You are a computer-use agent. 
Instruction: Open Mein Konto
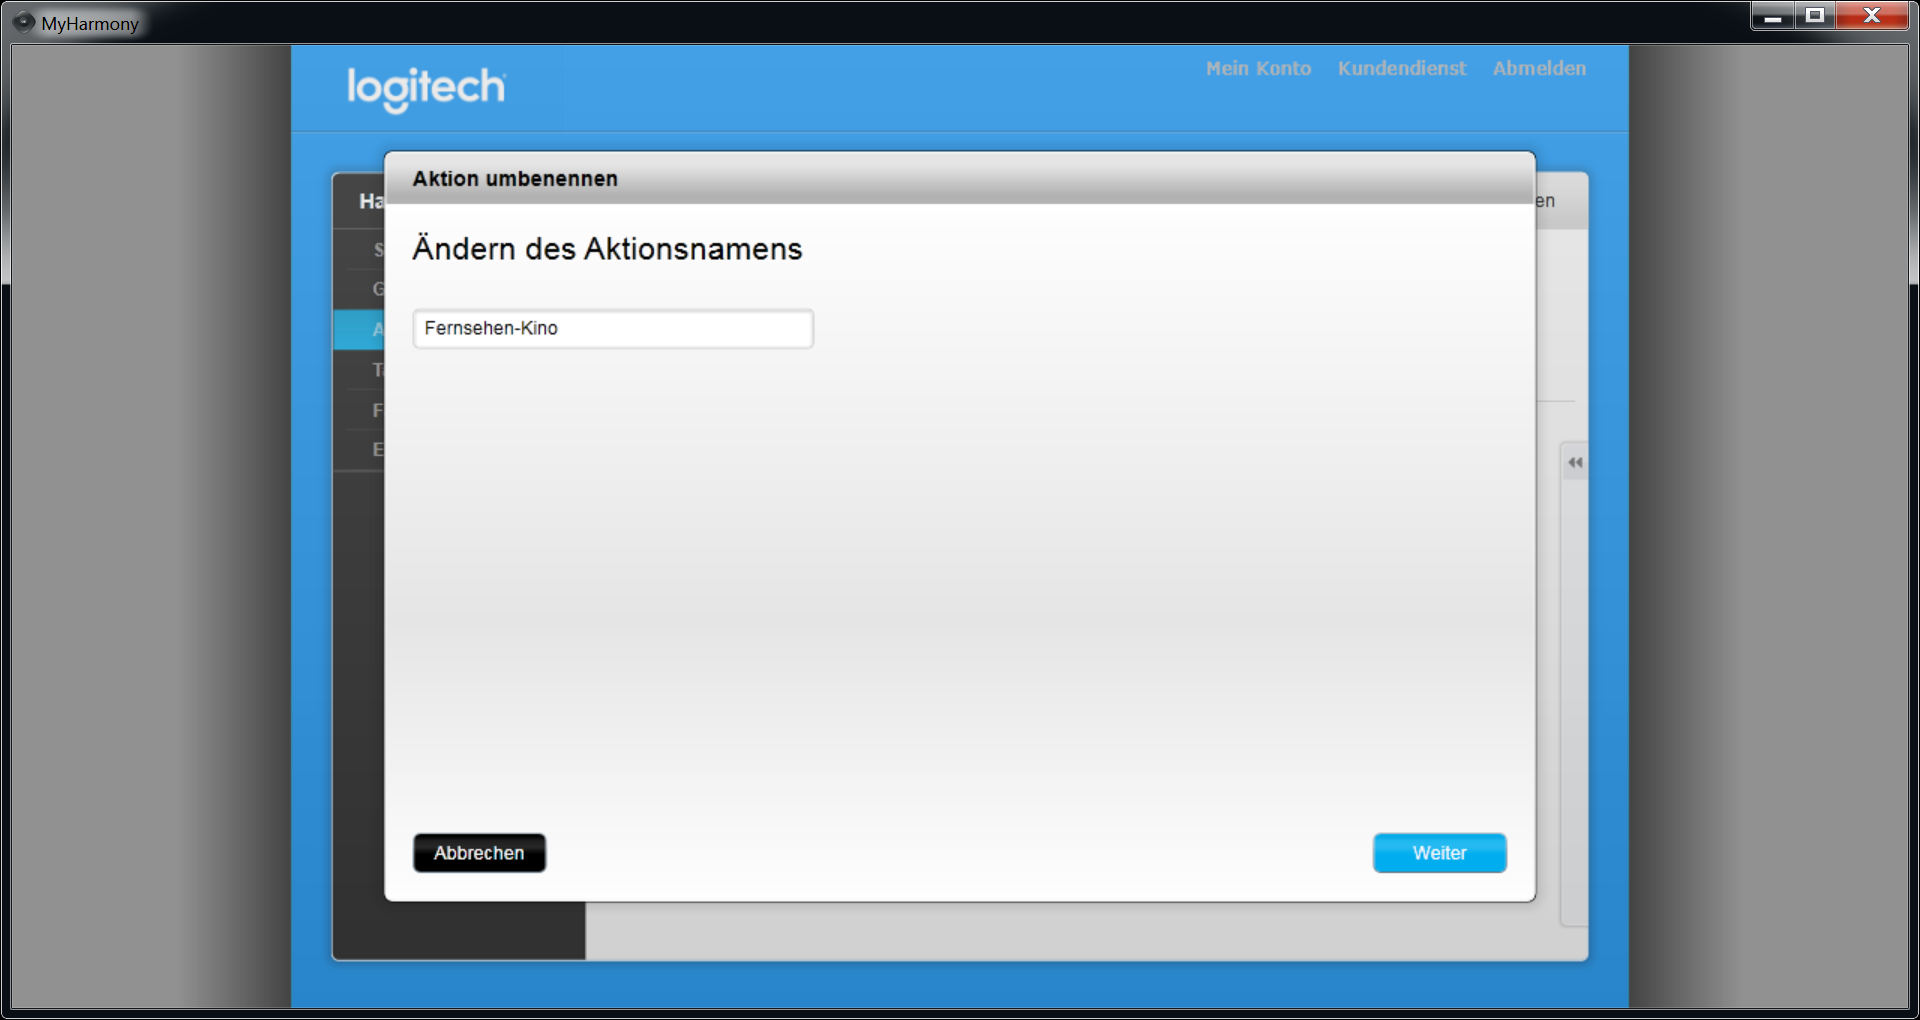(1258, 68)
